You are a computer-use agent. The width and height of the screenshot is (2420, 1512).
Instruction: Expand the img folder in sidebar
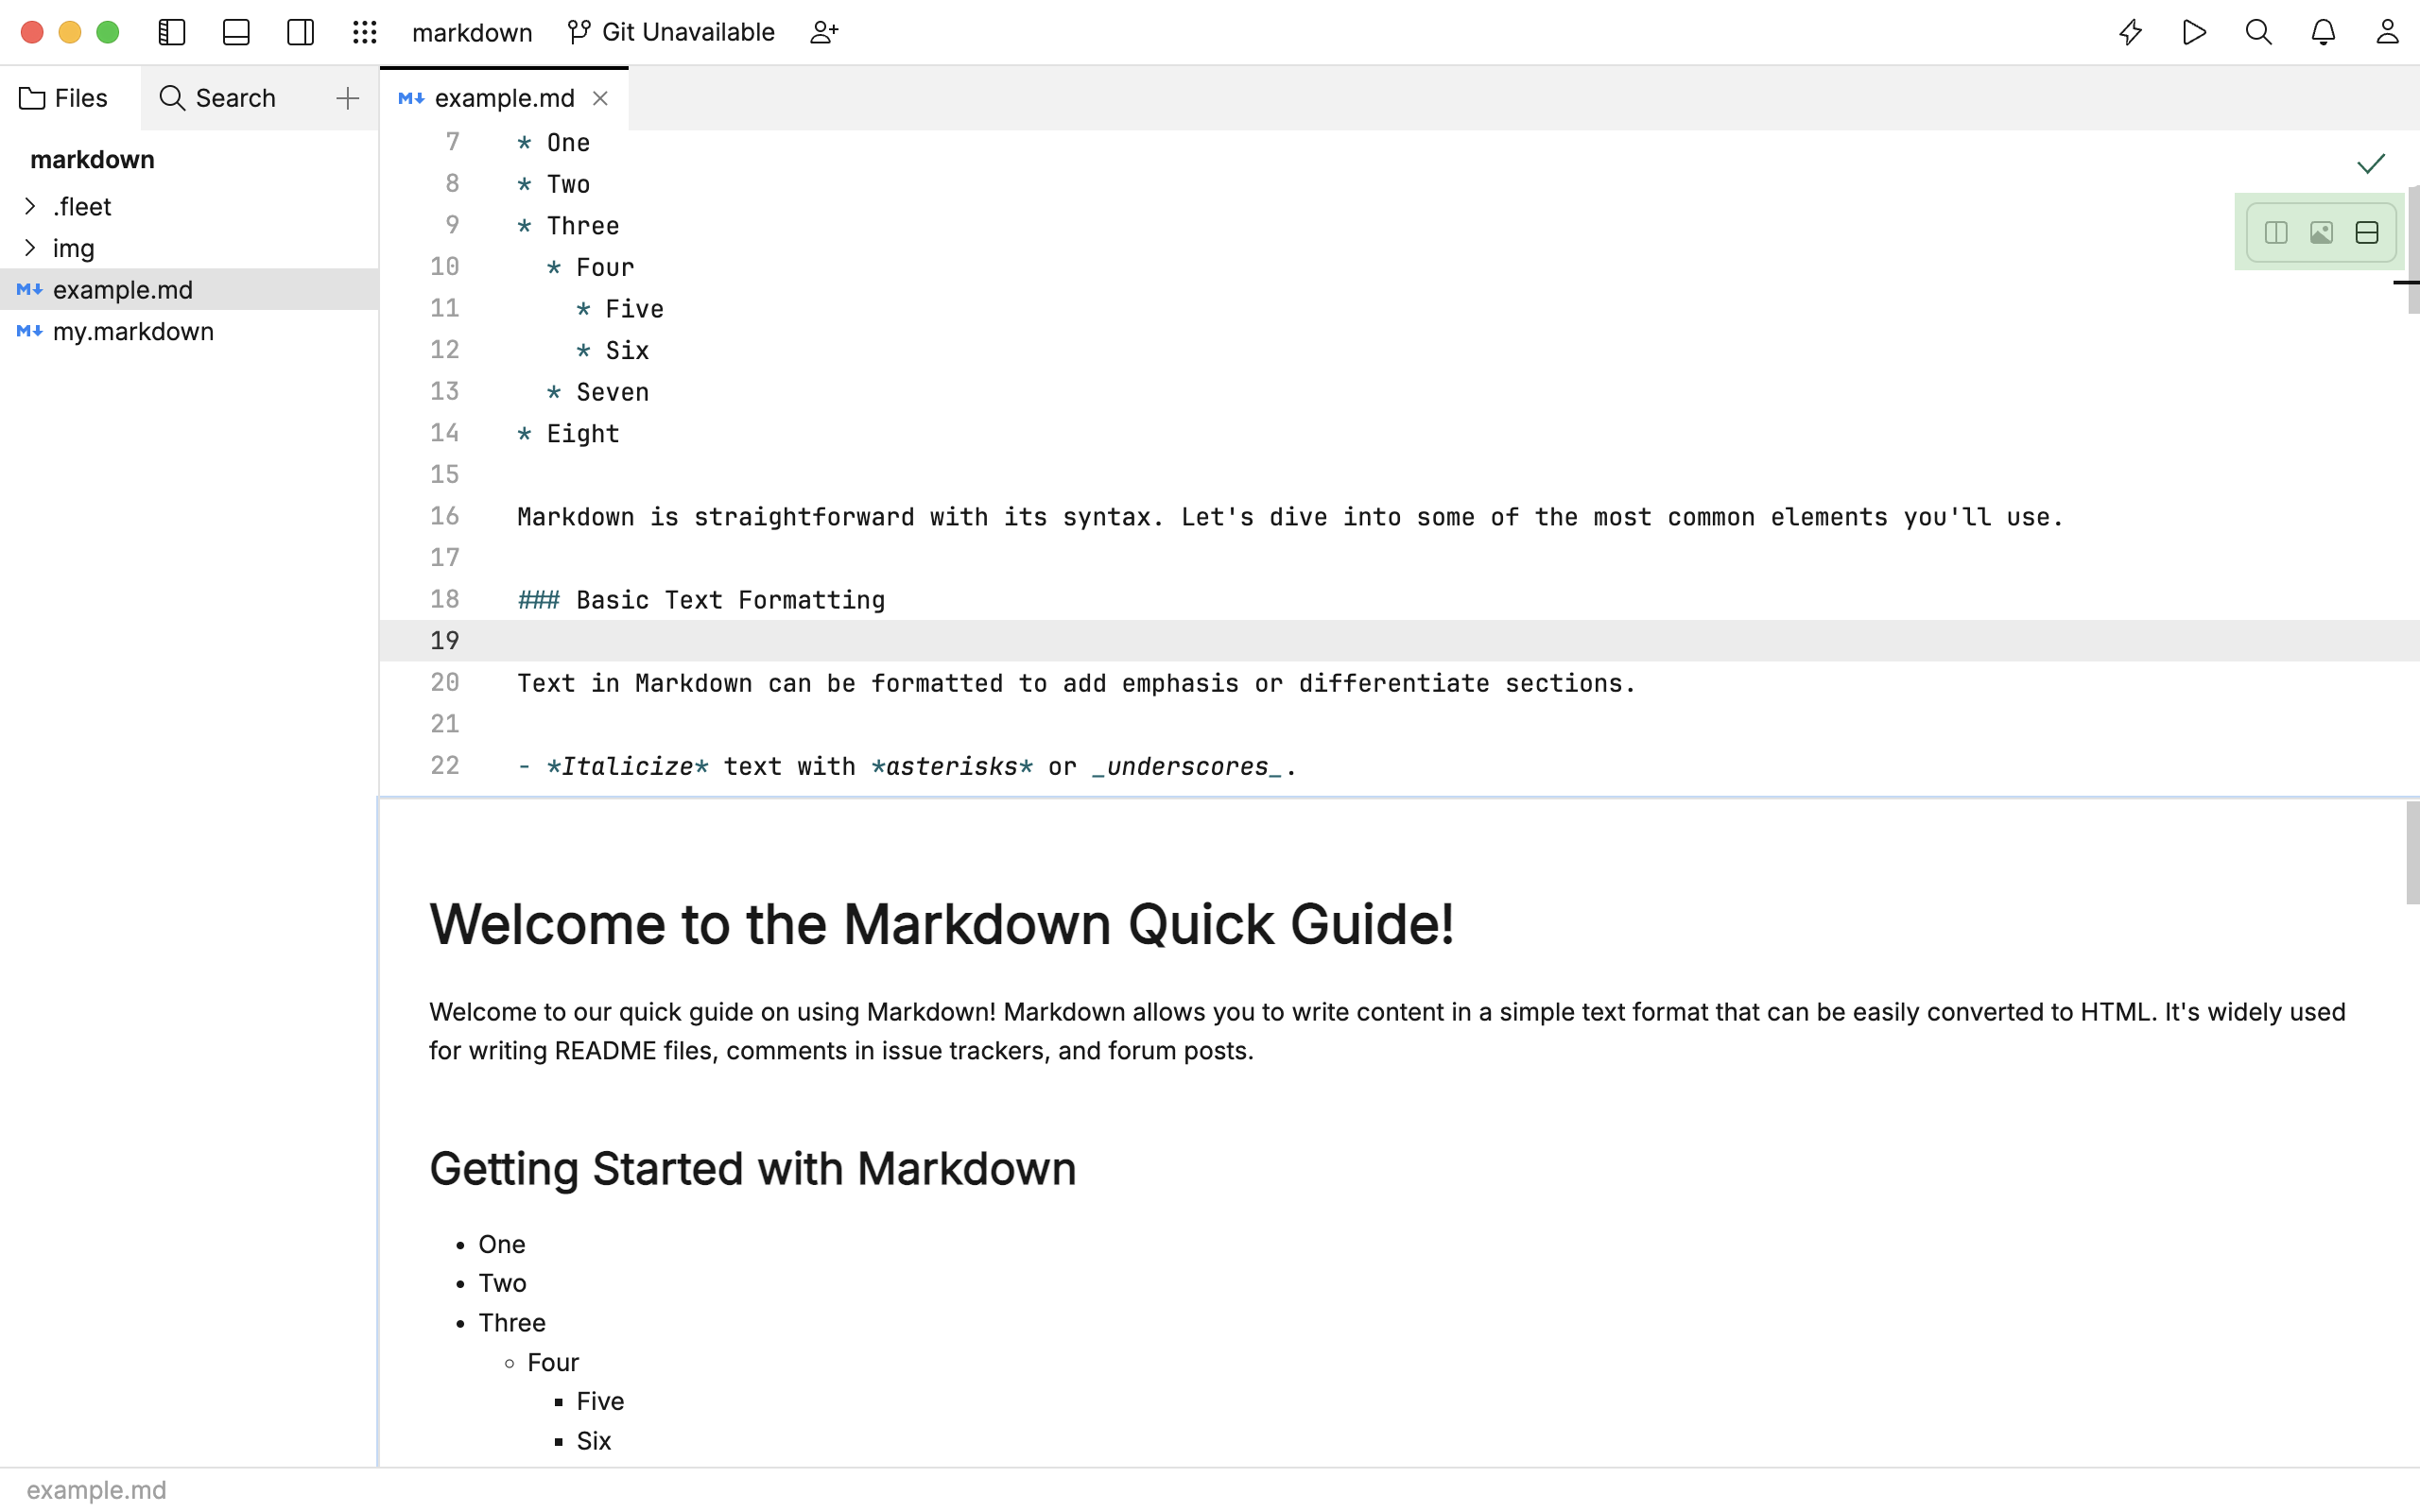click(27, 248)
